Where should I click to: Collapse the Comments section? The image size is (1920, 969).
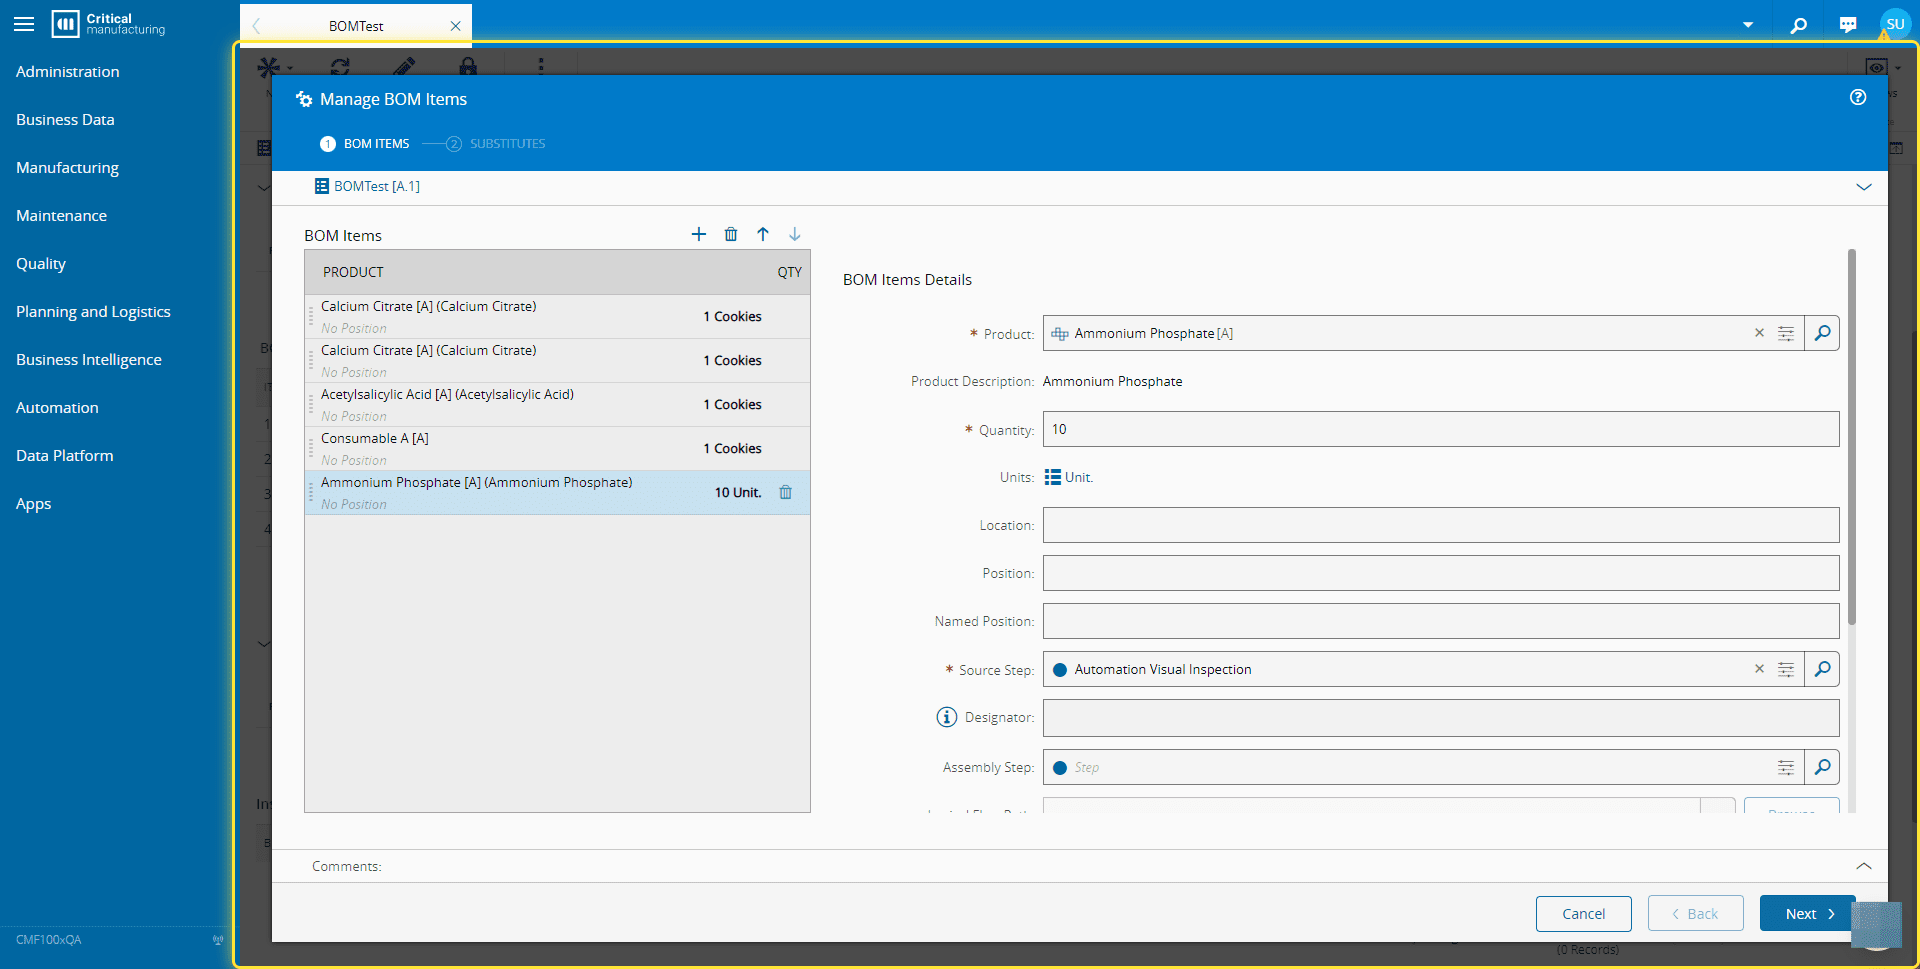coord(1864,866)
